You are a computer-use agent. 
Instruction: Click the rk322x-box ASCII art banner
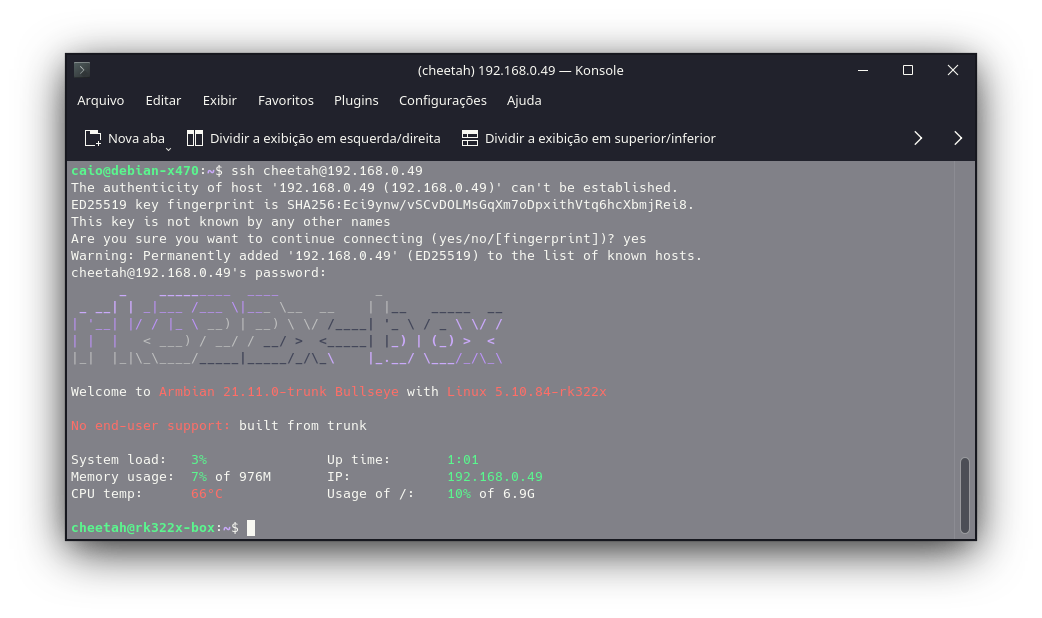point(287,329)
